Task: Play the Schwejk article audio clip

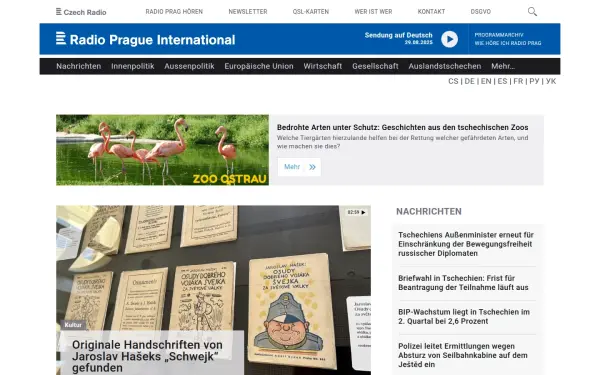Action: click(357, 212)
